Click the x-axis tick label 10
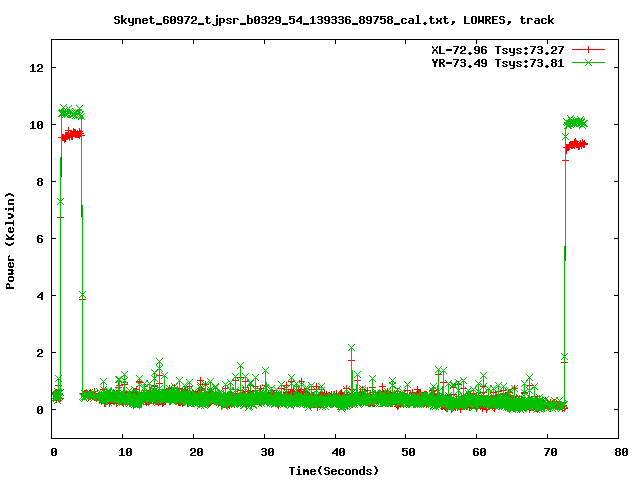 [x=123, y=452]
